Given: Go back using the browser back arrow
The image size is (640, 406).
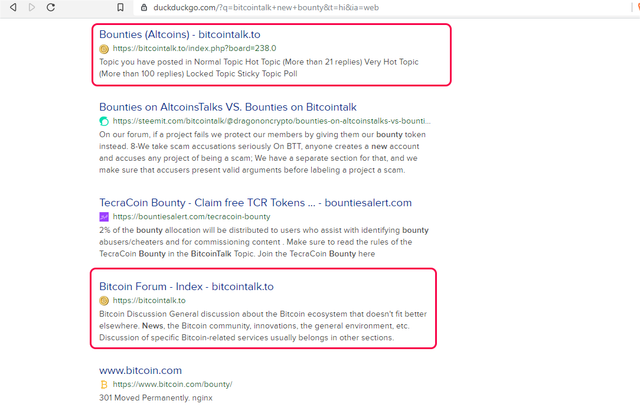Looking at the screenshot, I should point(13,7).
